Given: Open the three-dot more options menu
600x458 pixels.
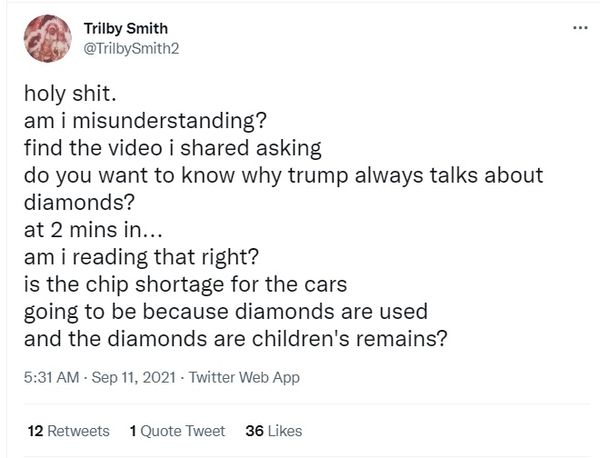Looking at the screenshot, I should [x=580, y=28].
